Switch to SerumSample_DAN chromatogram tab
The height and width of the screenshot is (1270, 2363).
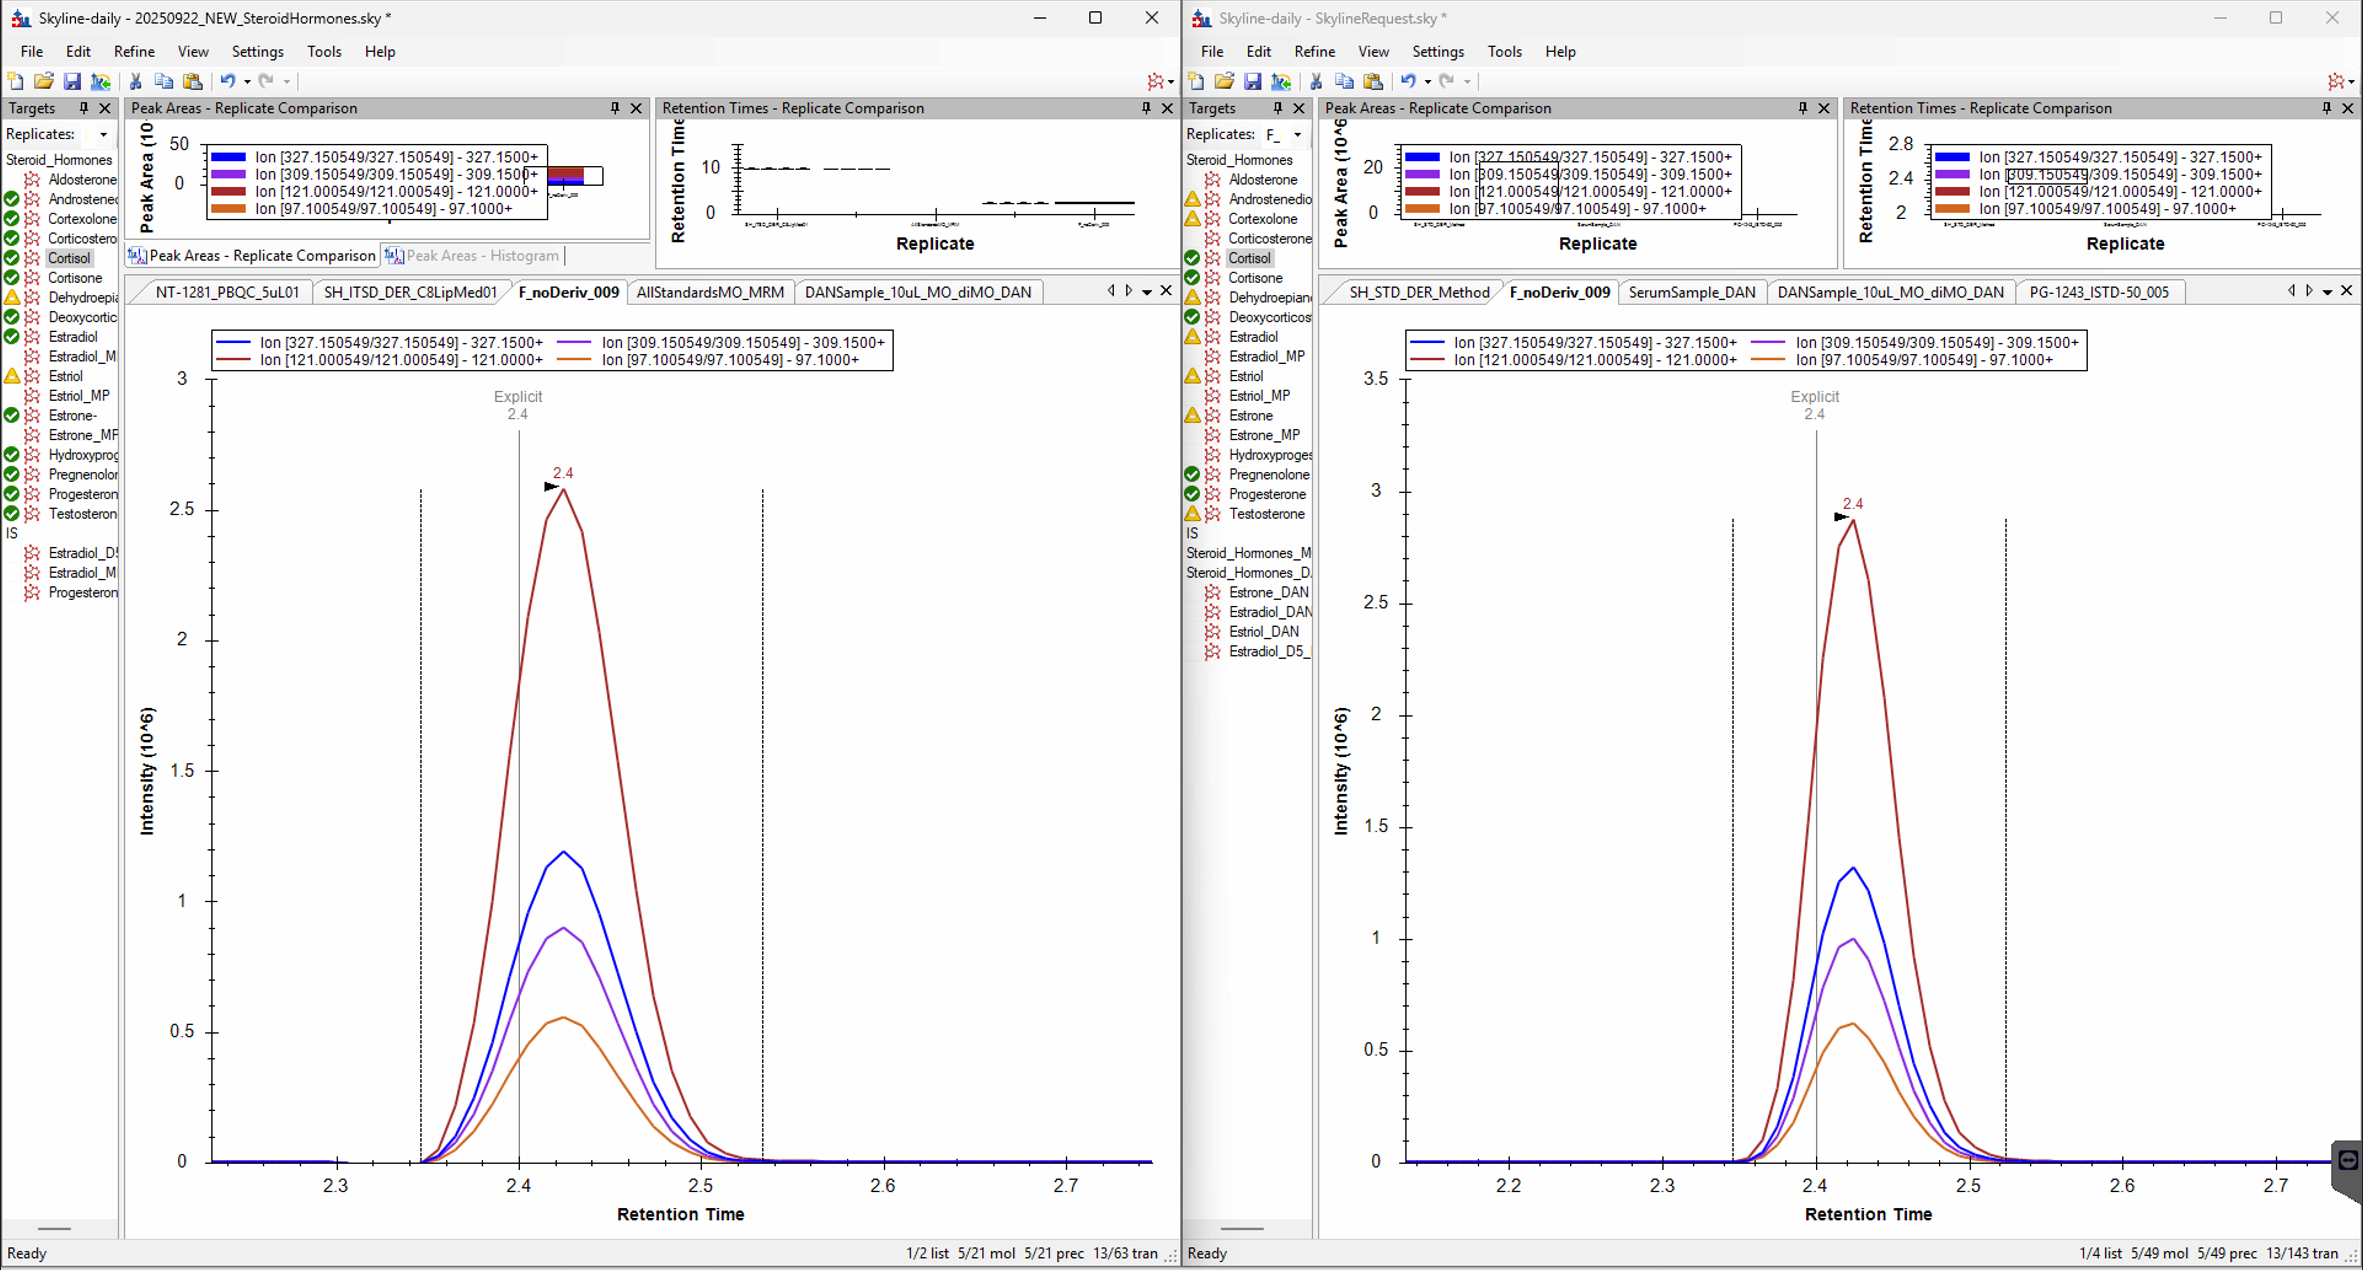(1691, 292)
